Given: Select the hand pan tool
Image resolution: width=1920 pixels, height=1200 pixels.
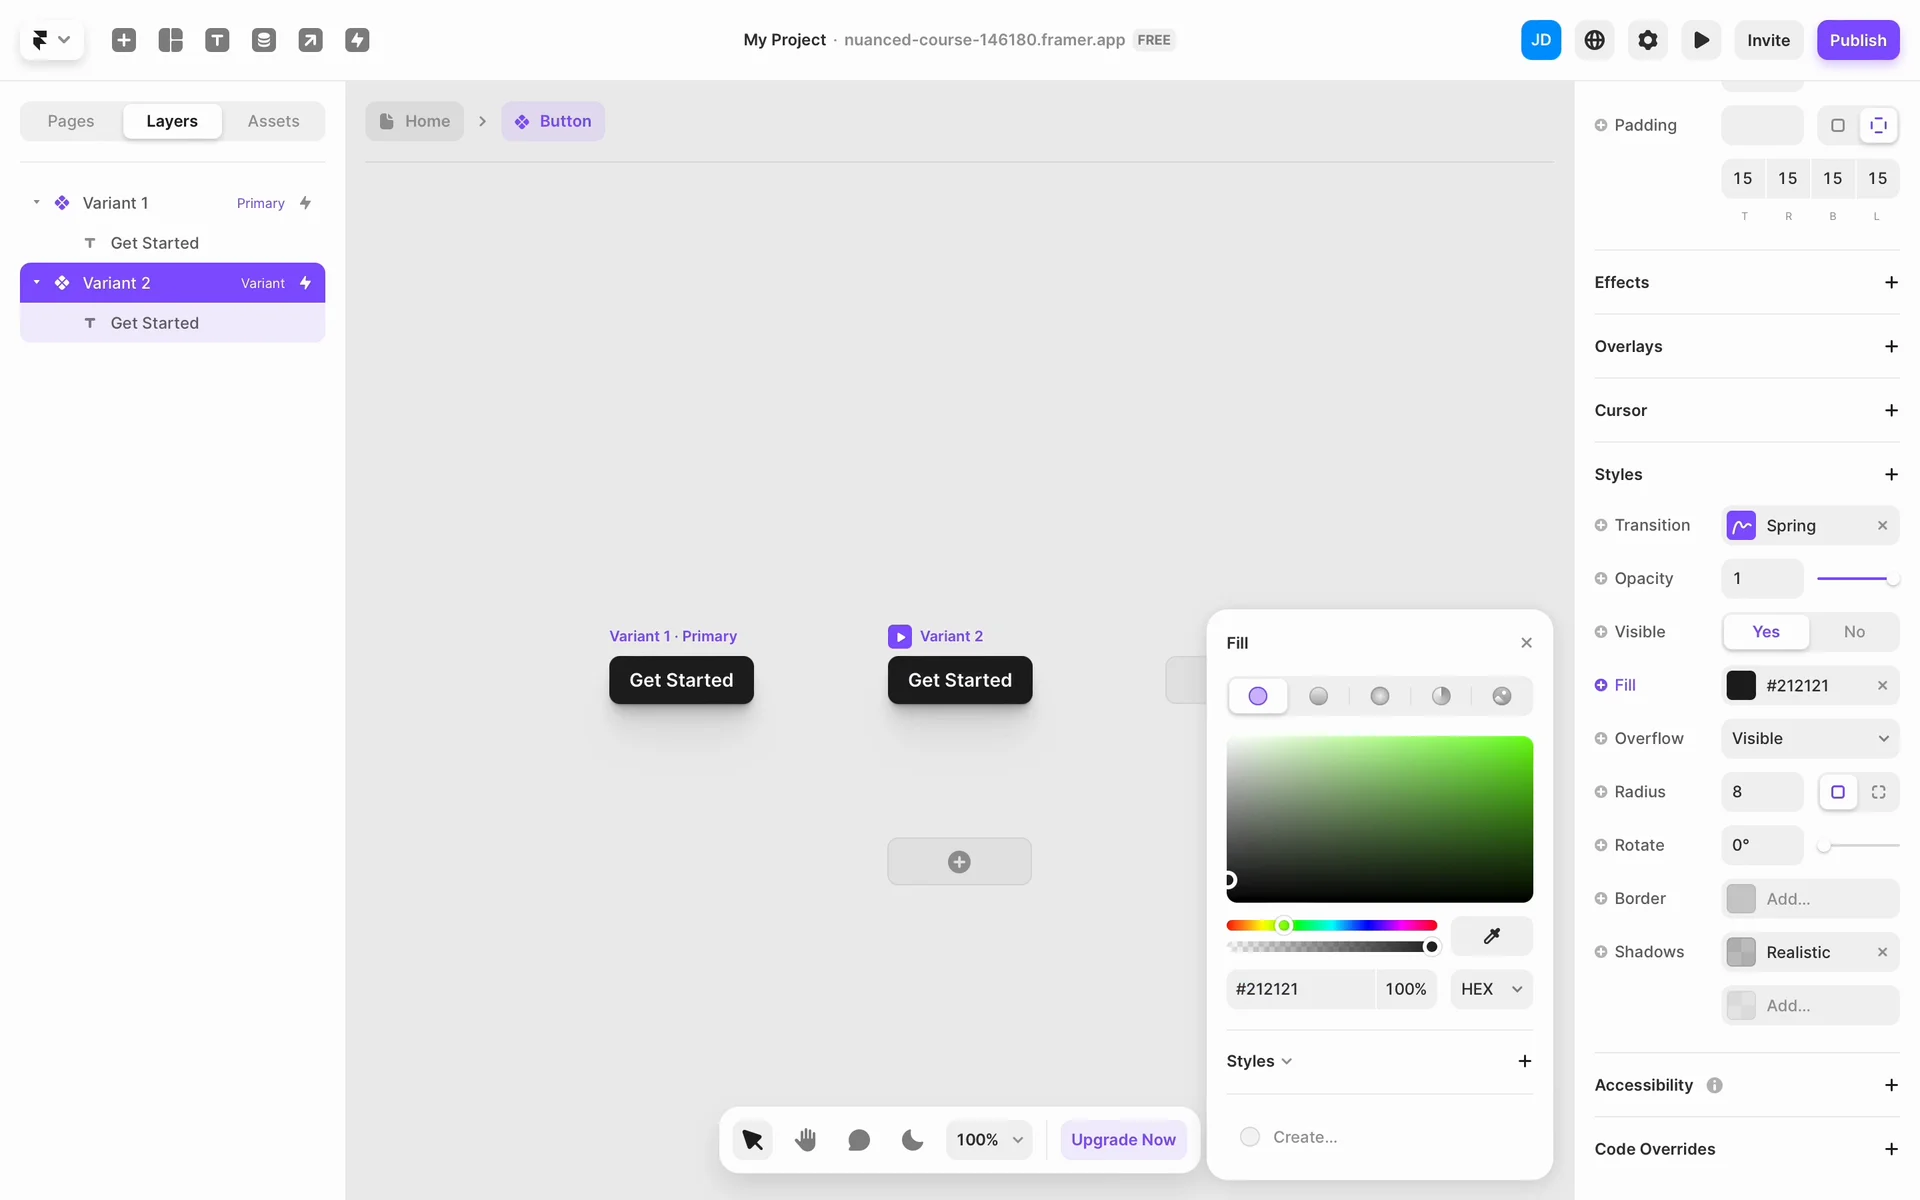Looking at the screenshot, I should point(806,1140).
